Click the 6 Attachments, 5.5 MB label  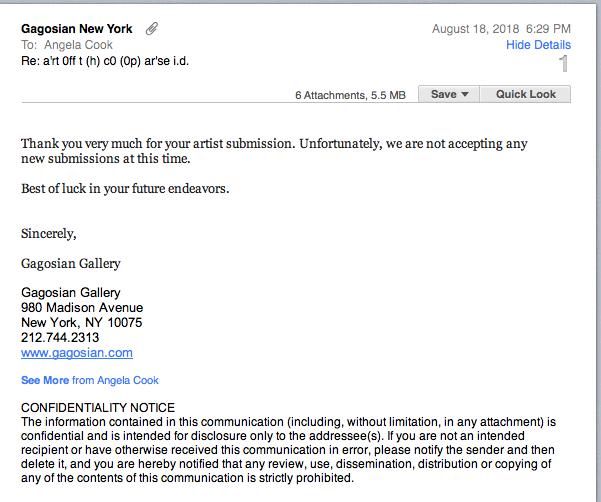click(x=350, y=95)
